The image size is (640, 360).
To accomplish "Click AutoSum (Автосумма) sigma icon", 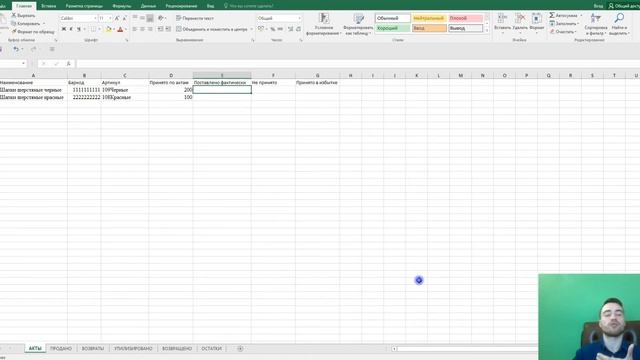I will pyautogui.click(x=552, y=15).
